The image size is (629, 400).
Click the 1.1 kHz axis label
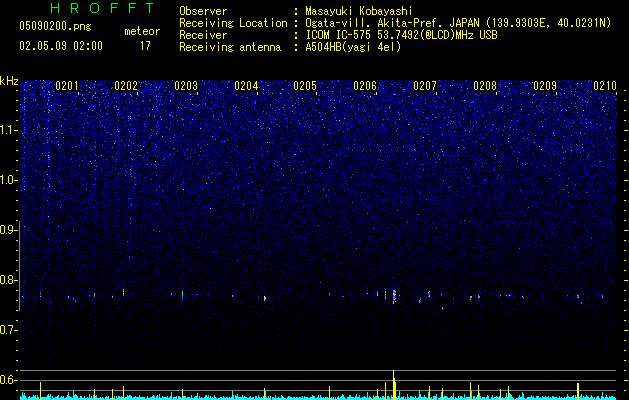(8, 130)
